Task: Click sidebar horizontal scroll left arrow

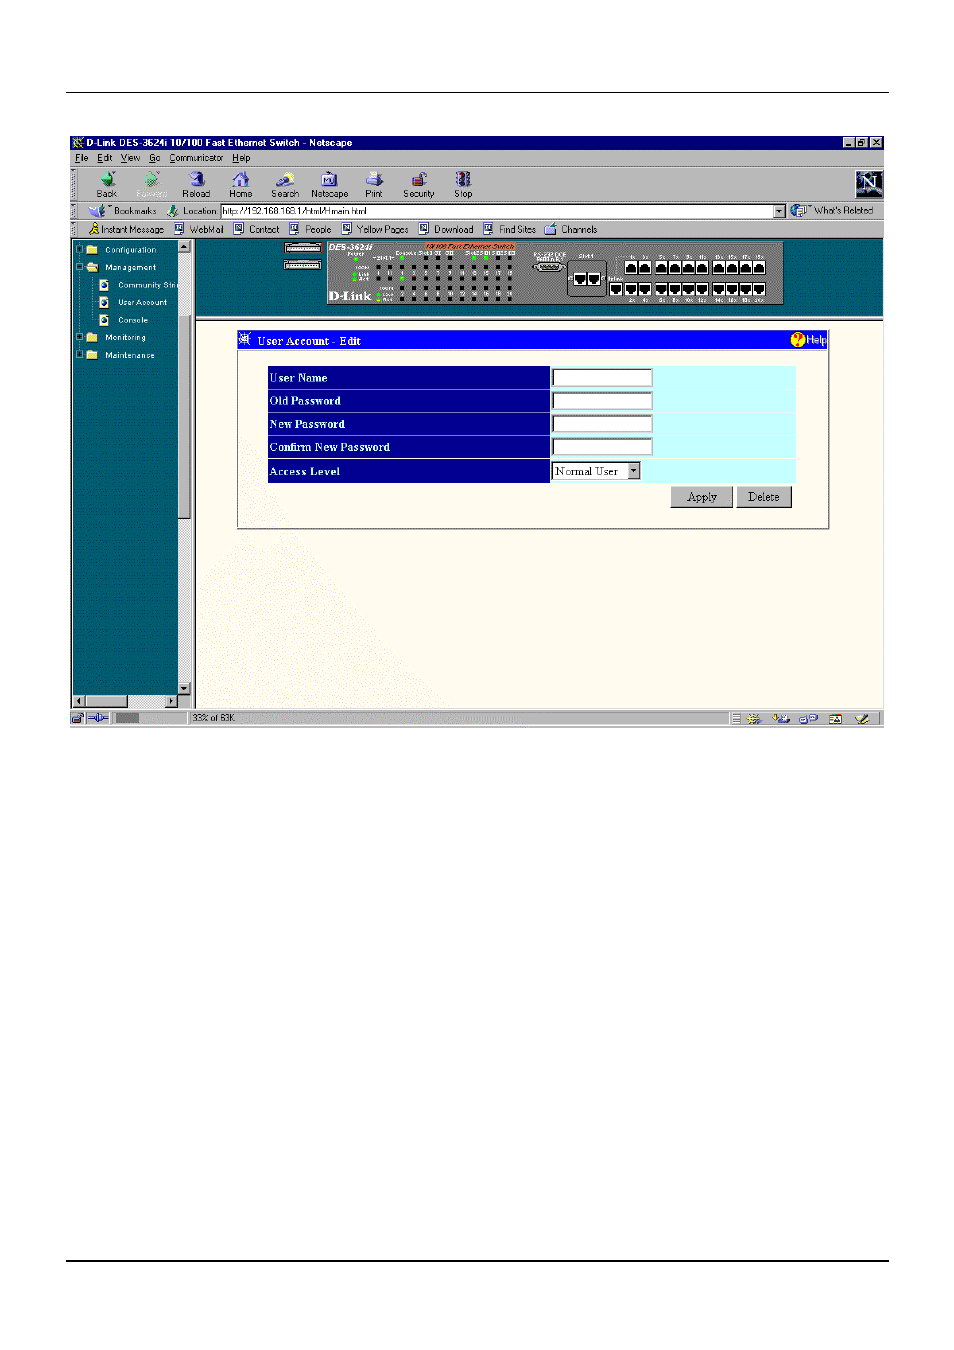Action: tap(79, 701)
